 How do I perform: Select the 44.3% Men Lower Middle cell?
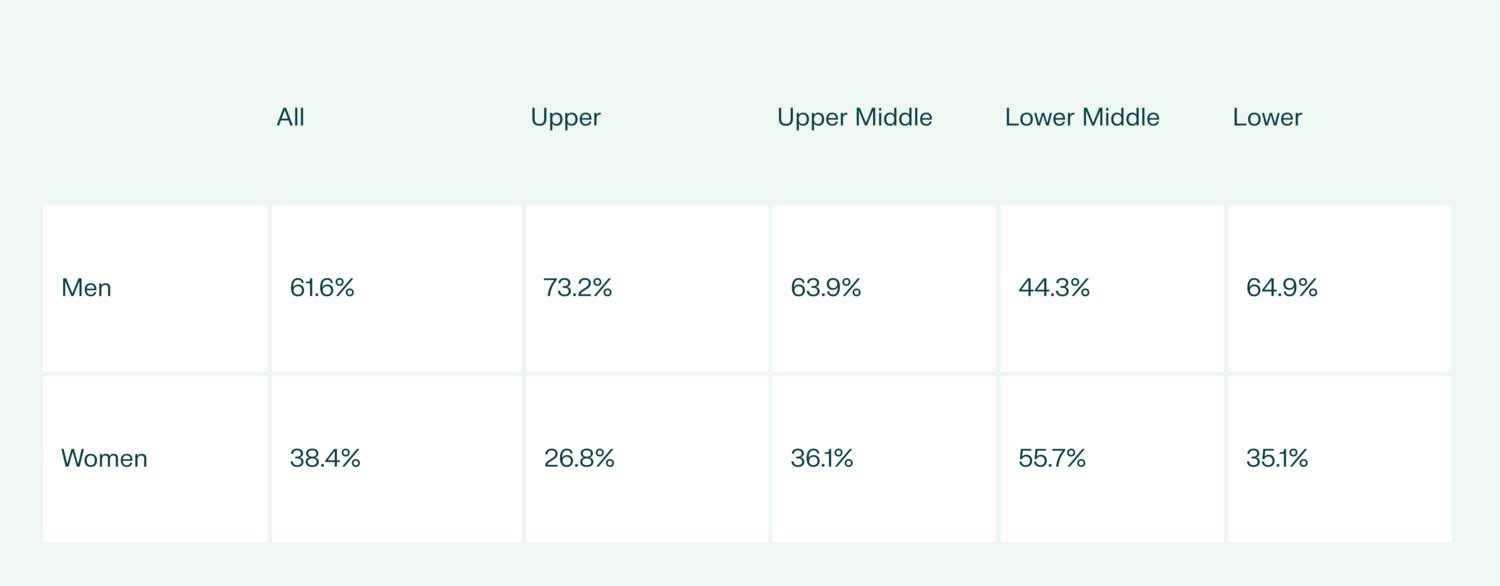coord(1054,288)
